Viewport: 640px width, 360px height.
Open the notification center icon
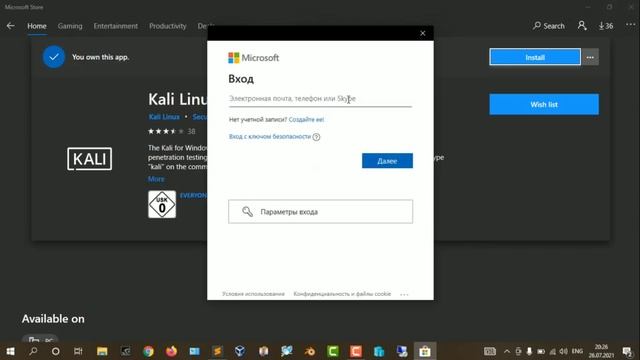(627, 351)
